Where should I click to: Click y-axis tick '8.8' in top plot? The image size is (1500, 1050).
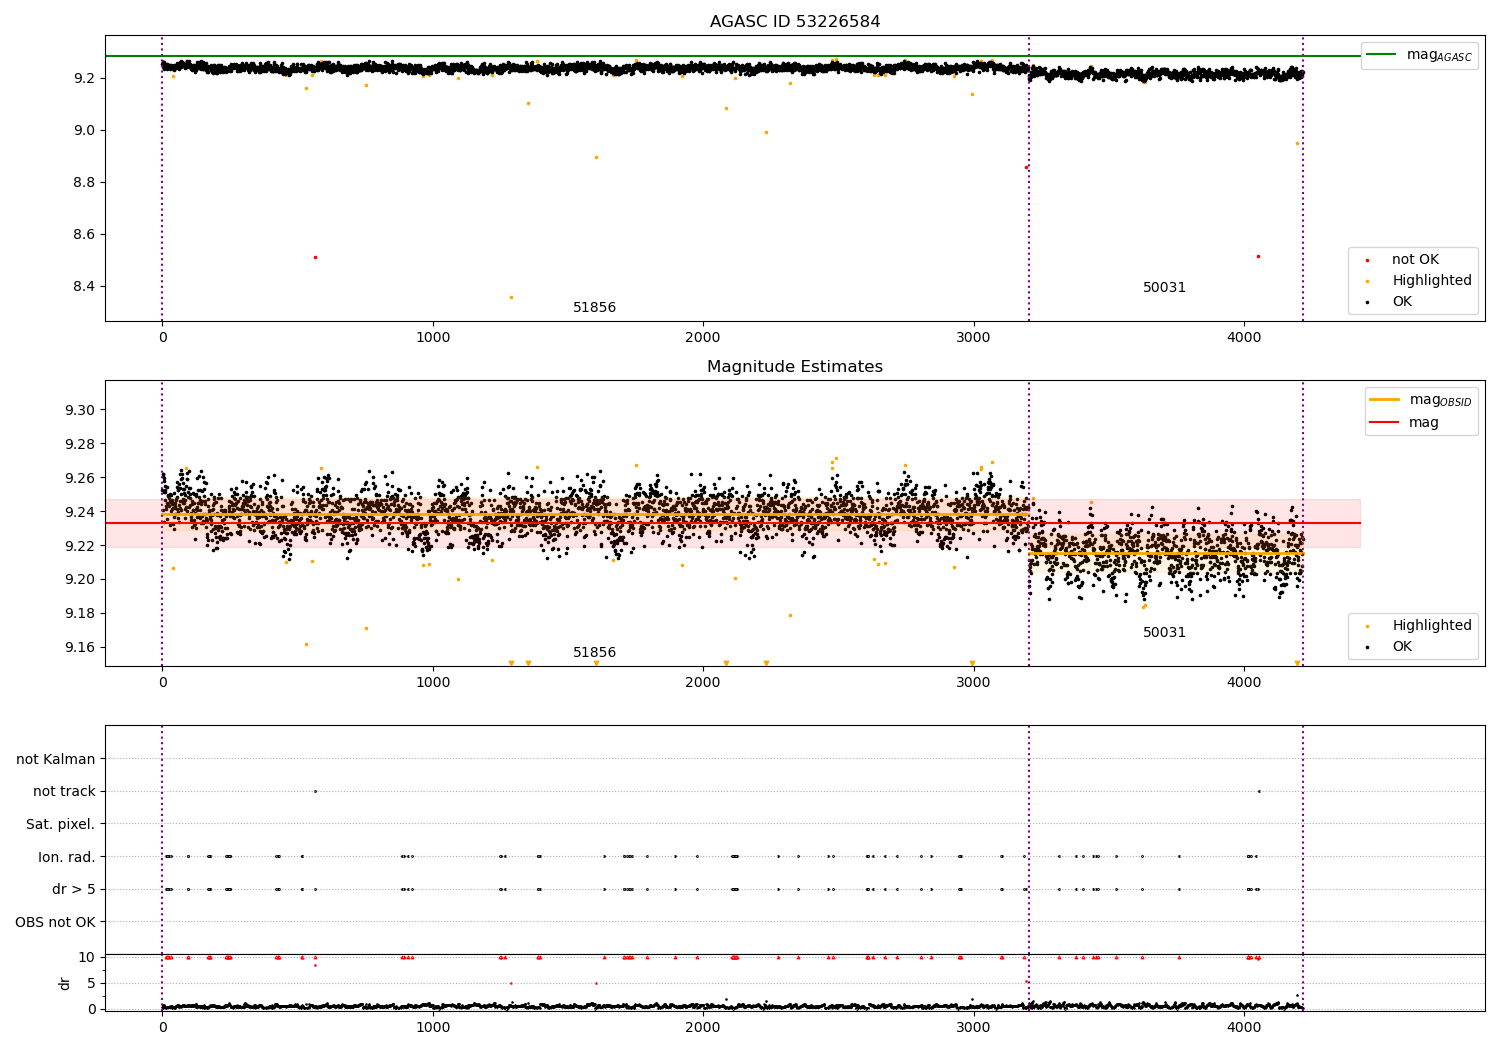coord(84,182)
